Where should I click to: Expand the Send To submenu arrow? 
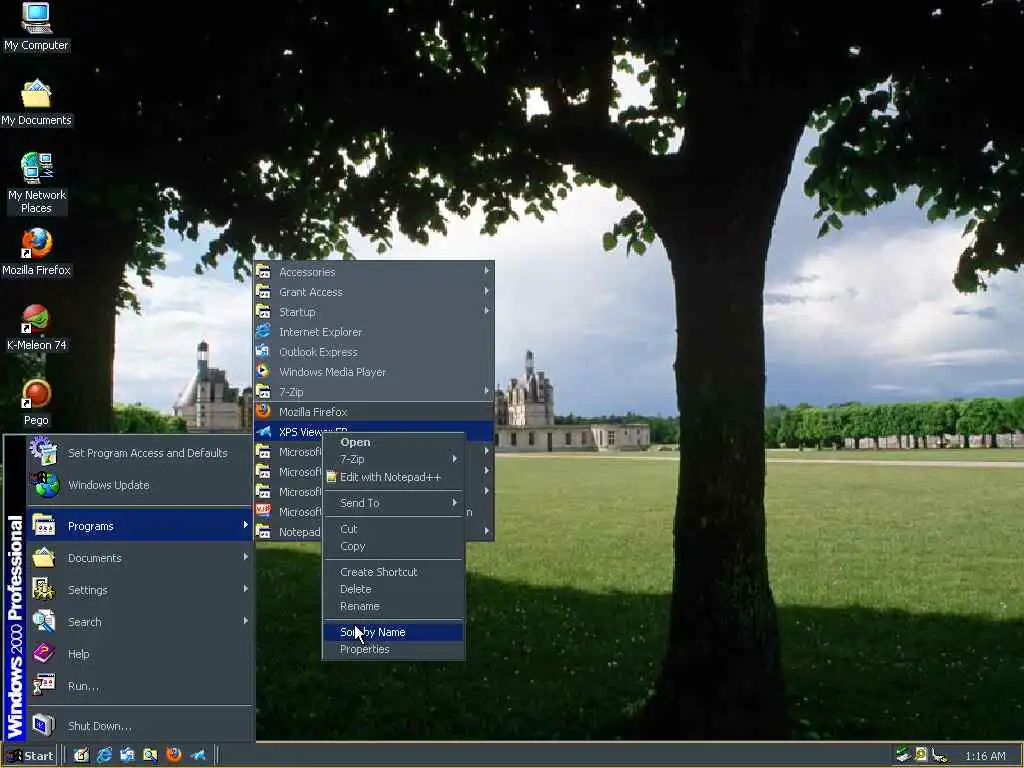tap(455, 502)
